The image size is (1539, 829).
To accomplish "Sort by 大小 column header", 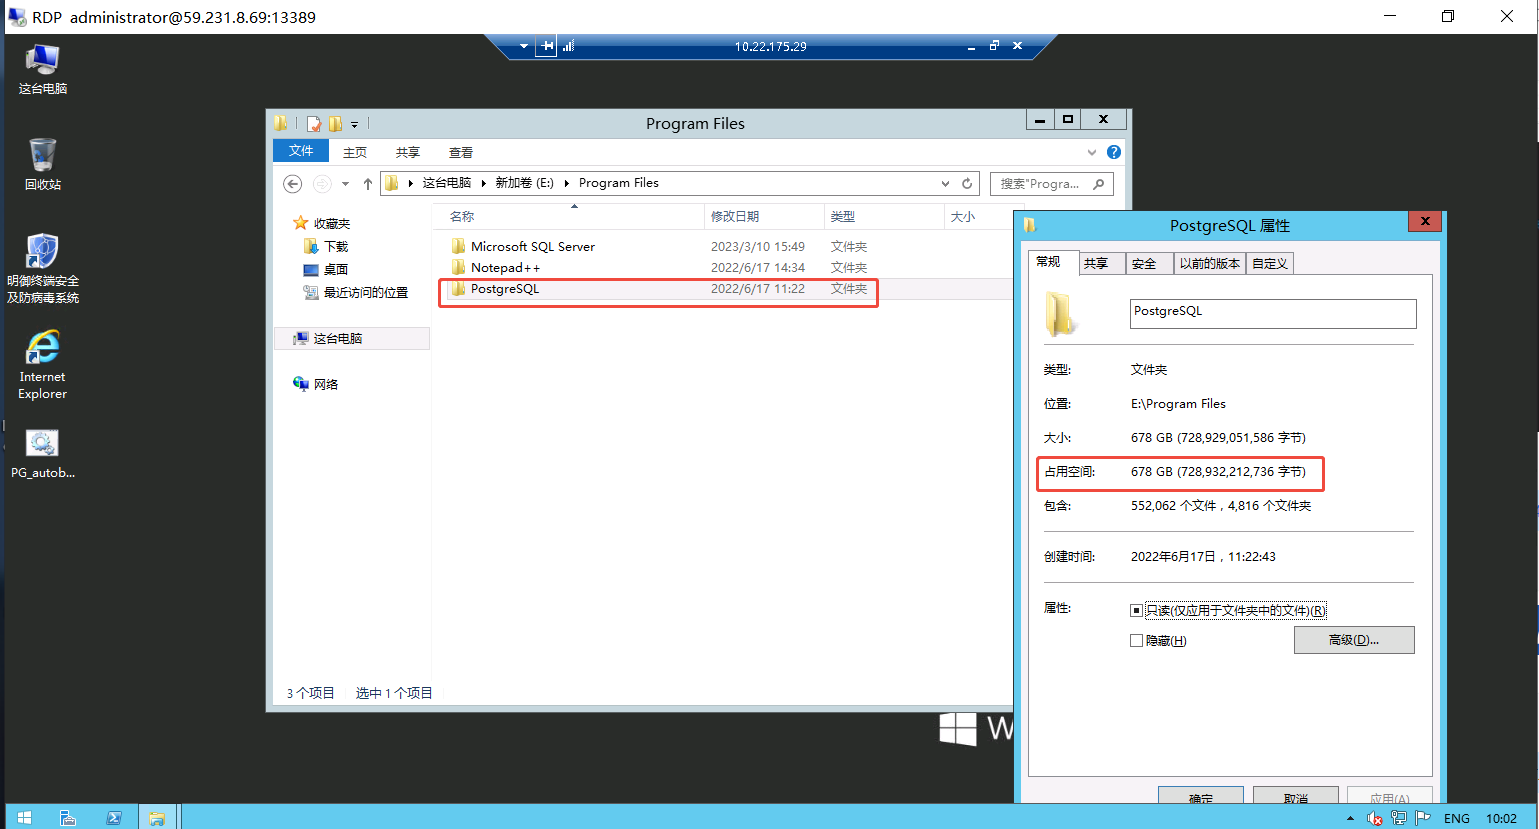I will pyautogui.click(x=978, y=216).
